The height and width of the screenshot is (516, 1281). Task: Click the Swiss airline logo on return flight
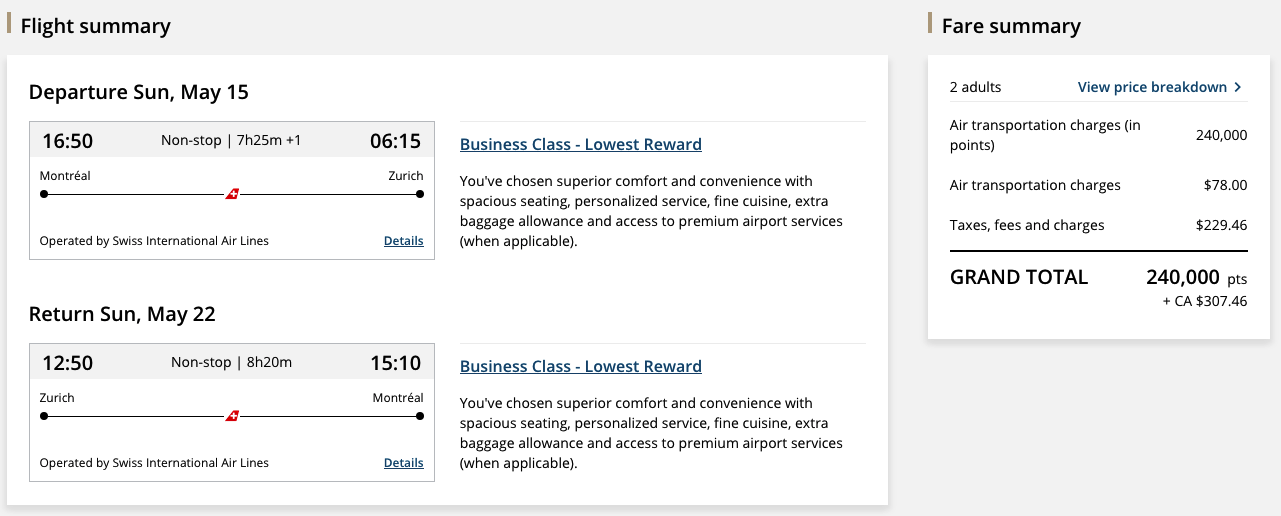[x=232, y=416]
